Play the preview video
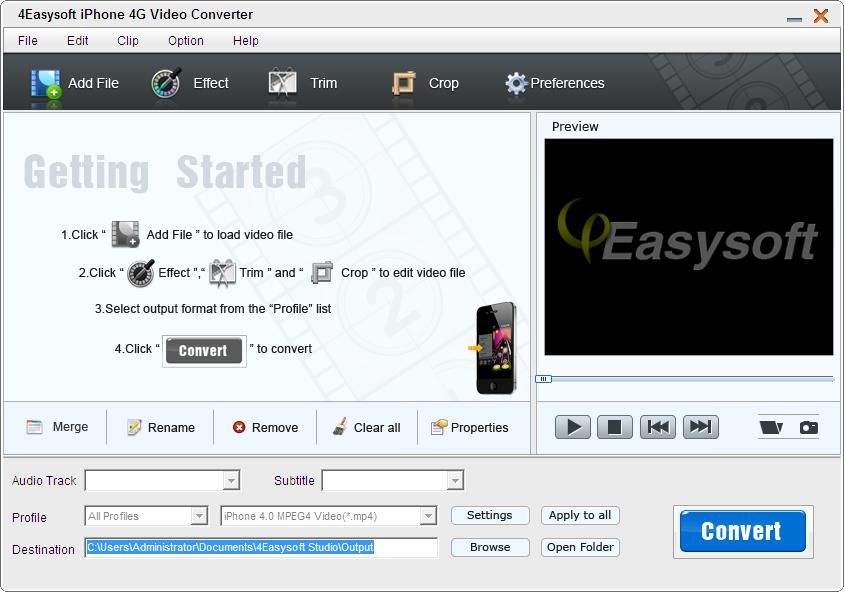 pos(573,427)
